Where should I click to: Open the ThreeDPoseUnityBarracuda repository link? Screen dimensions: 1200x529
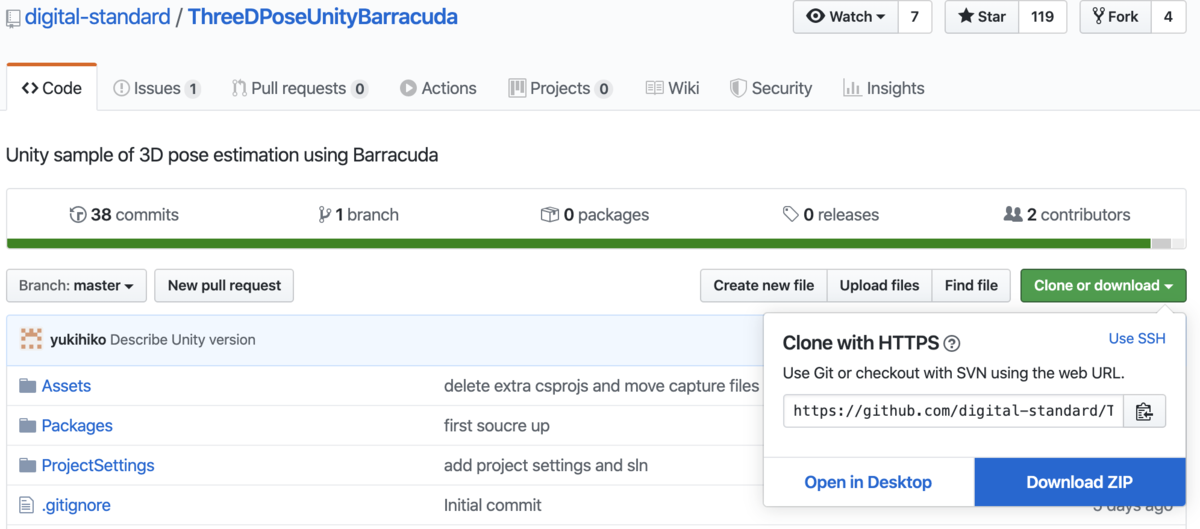point(322,17)
